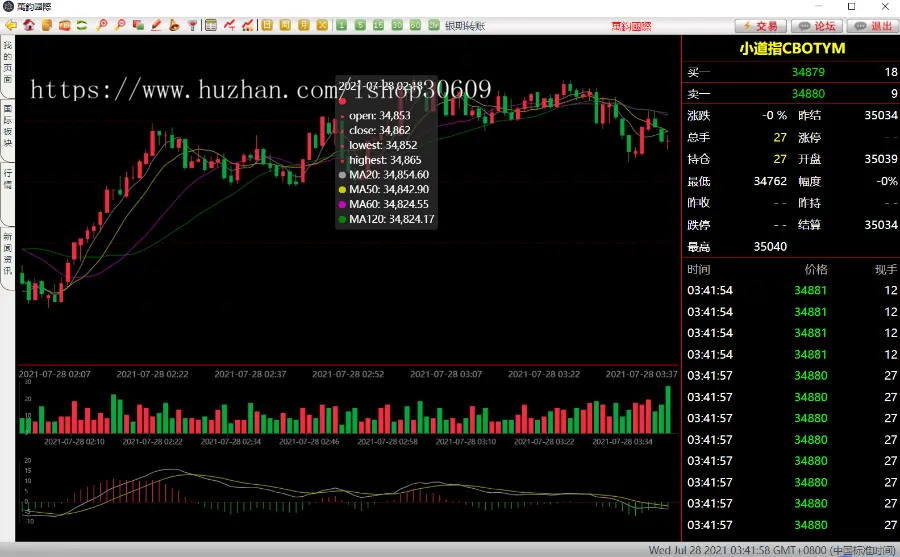Go to home via red house icon
The image size is (900, 557).
pos(29,25)
